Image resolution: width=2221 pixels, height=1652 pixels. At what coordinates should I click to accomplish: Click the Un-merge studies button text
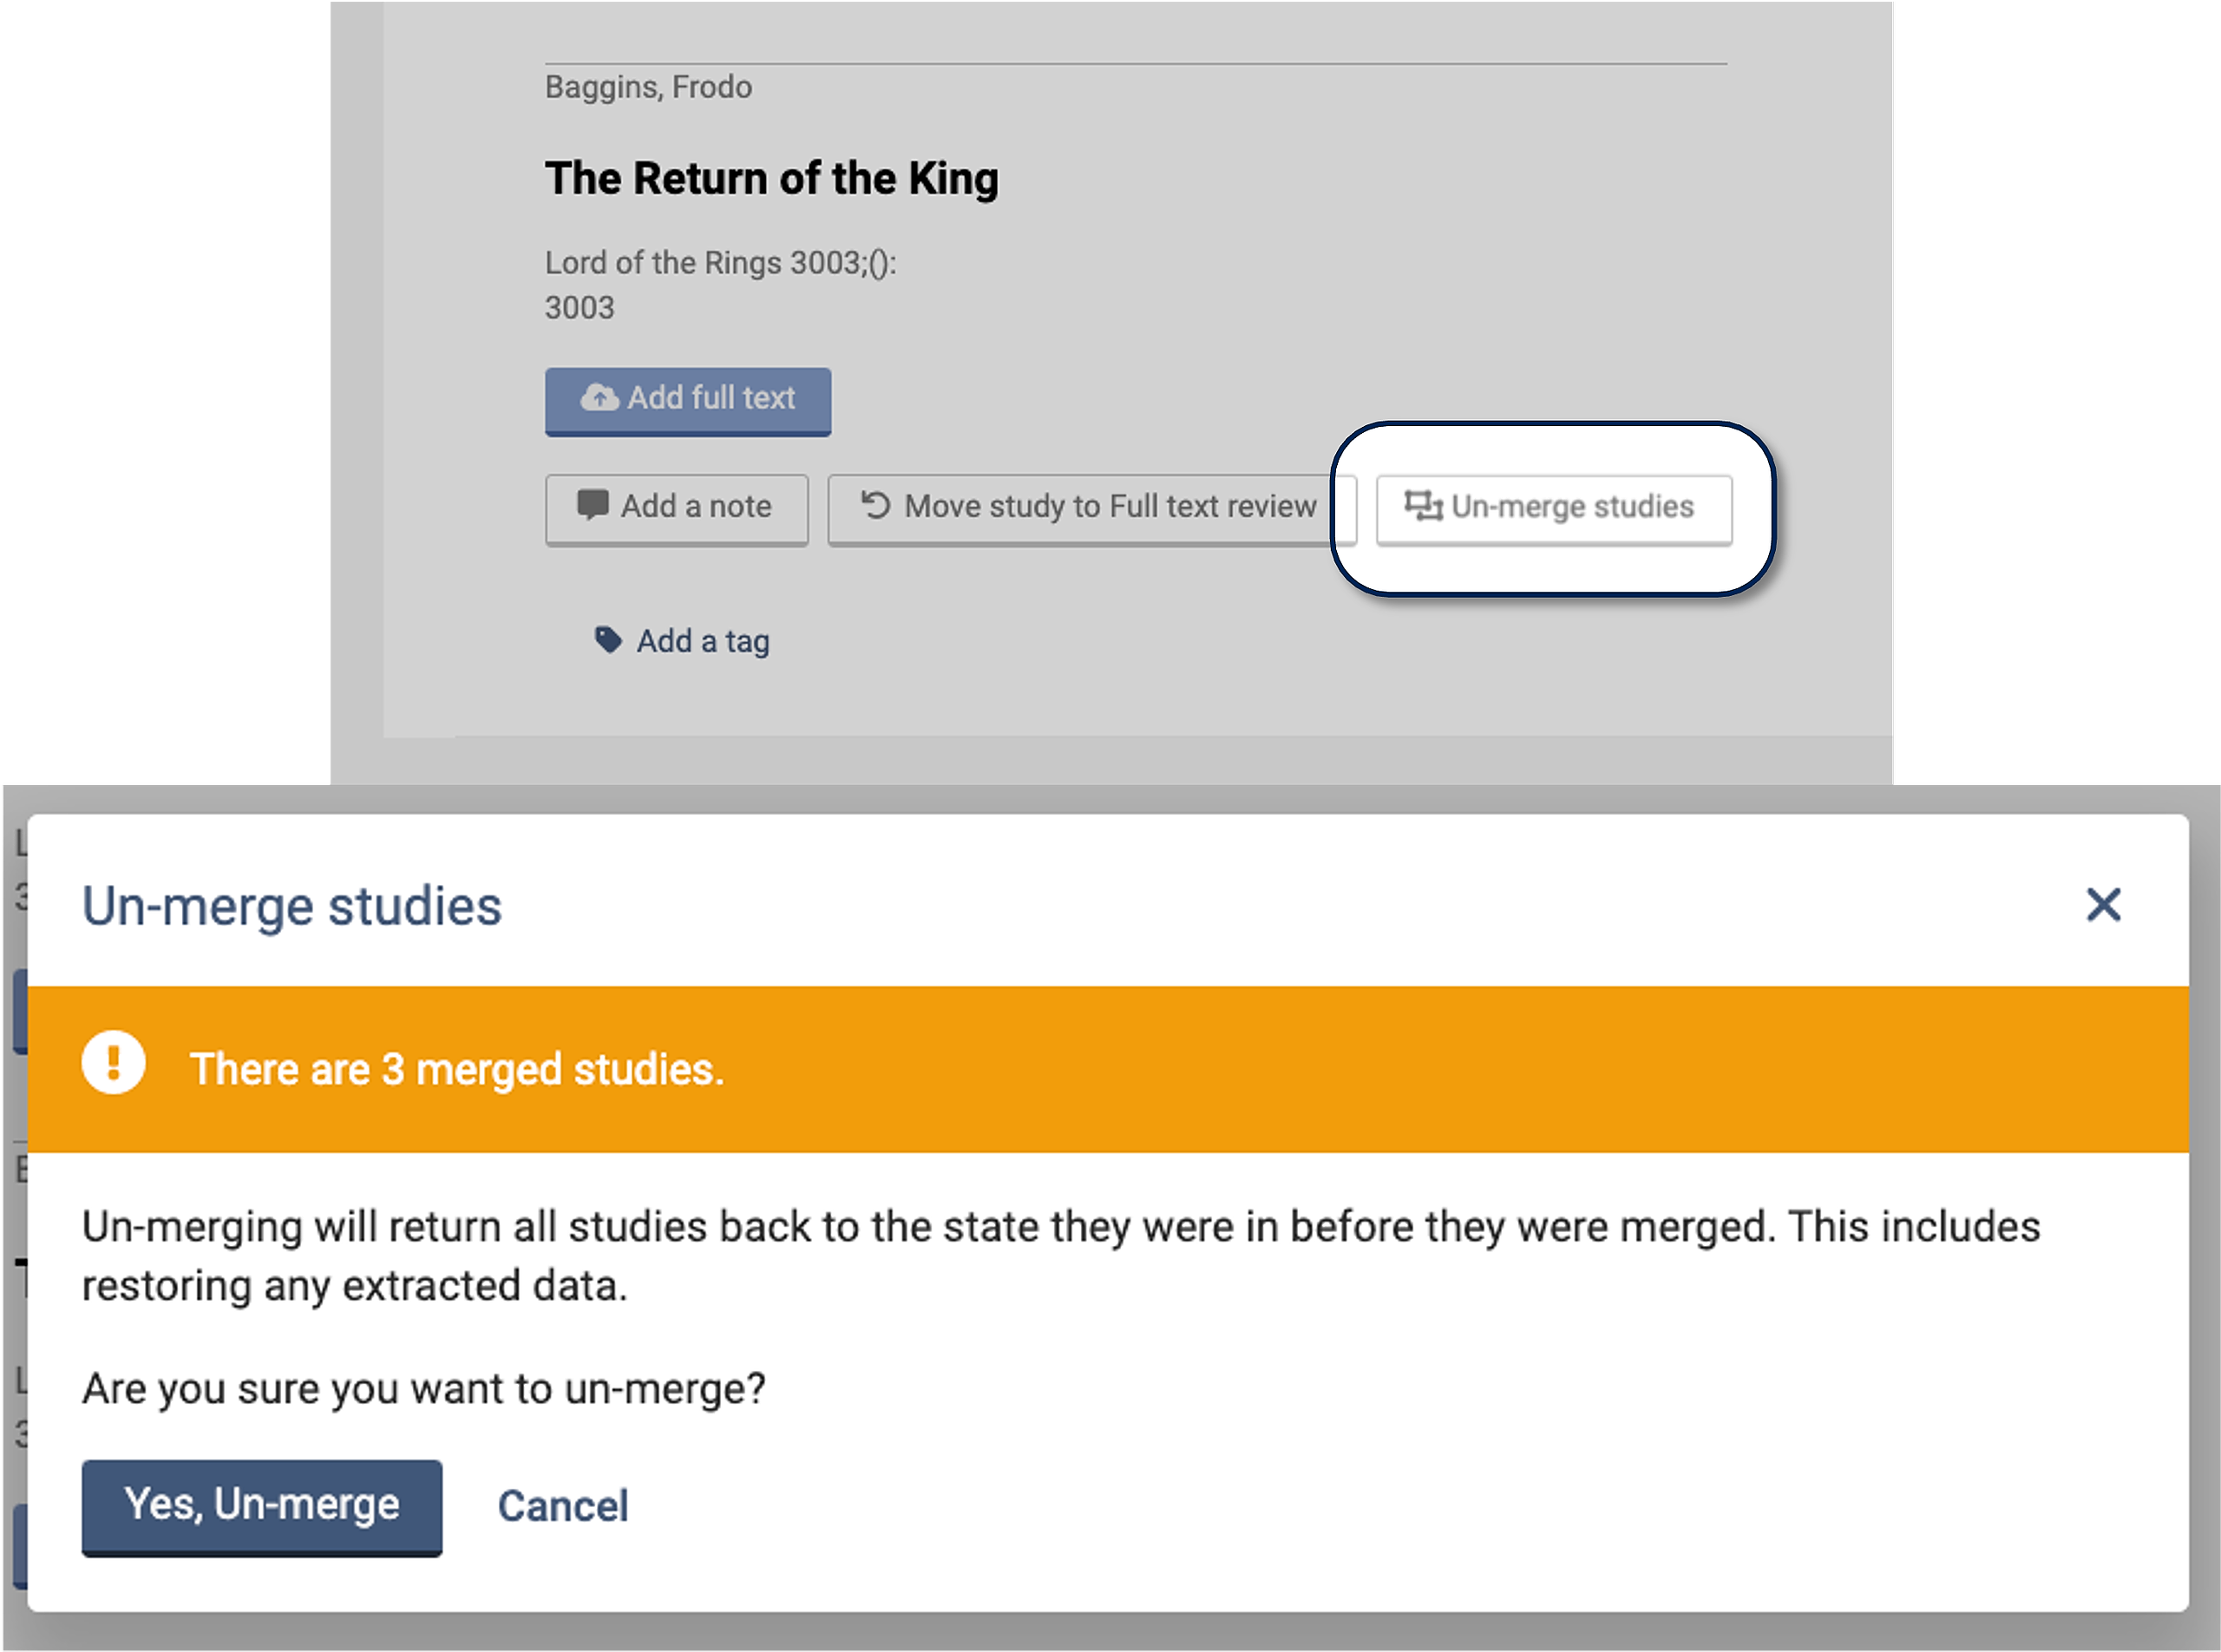click(1572, 507)
